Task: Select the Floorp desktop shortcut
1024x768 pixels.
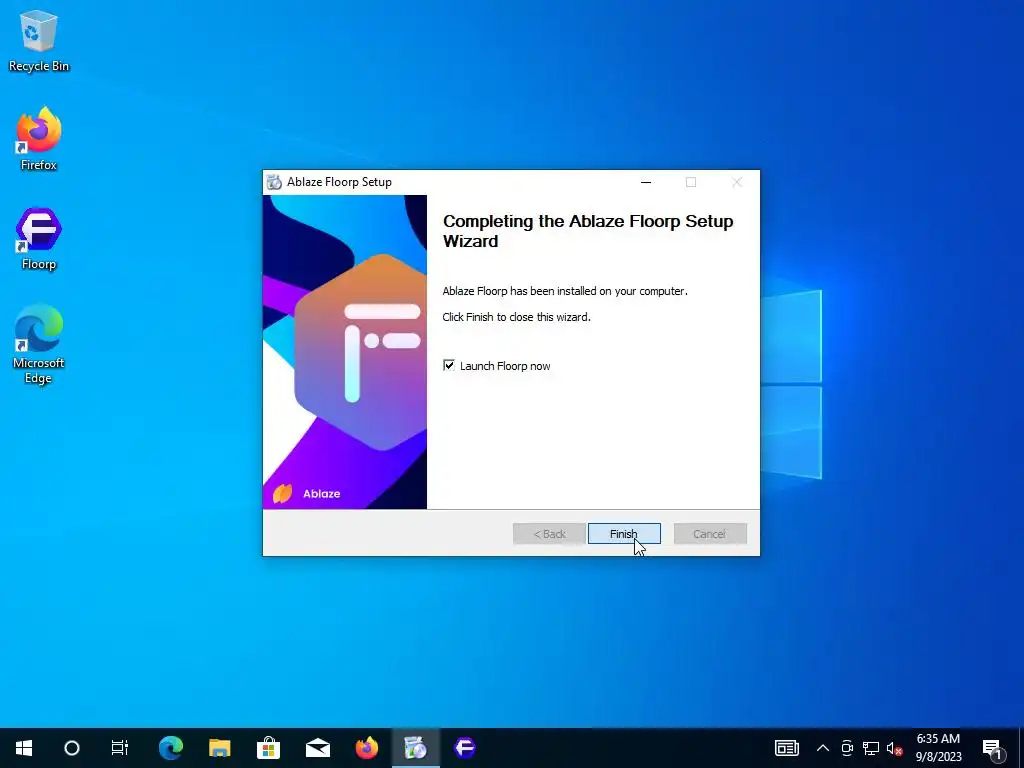Action: pos(39,238)
